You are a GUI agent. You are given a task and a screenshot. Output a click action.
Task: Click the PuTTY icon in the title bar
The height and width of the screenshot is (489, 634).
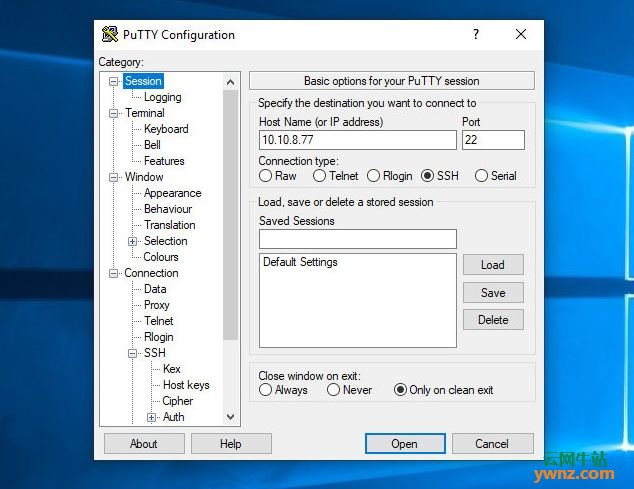[110, 34]
